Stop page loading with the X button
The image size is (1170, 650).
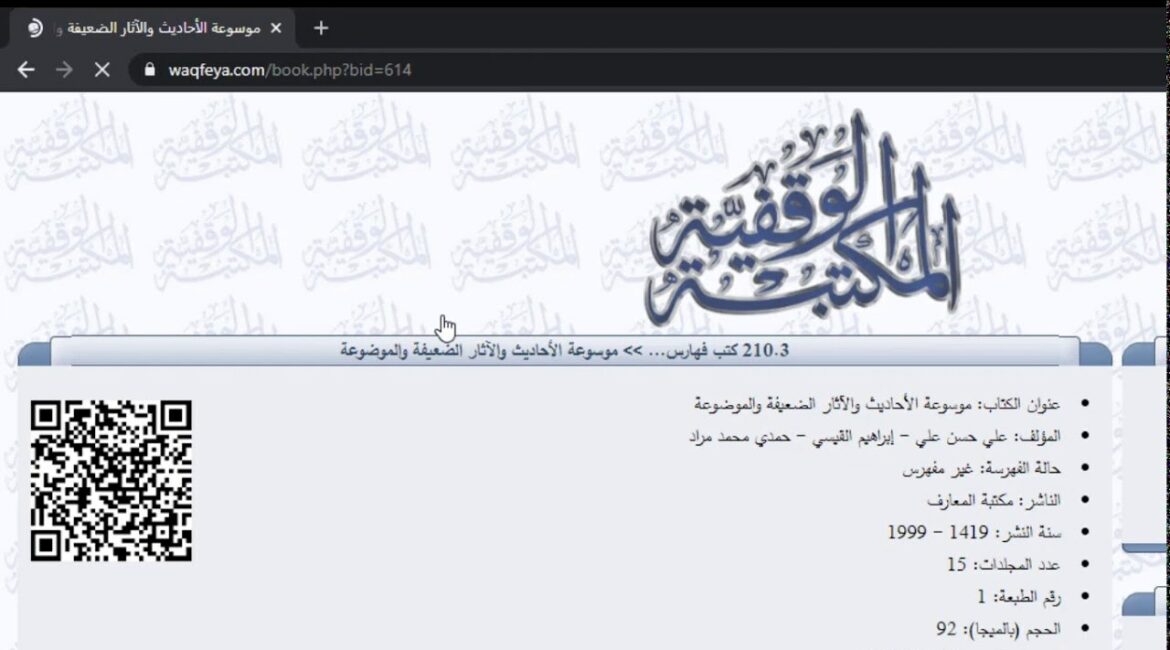click(x=102, y=70)
